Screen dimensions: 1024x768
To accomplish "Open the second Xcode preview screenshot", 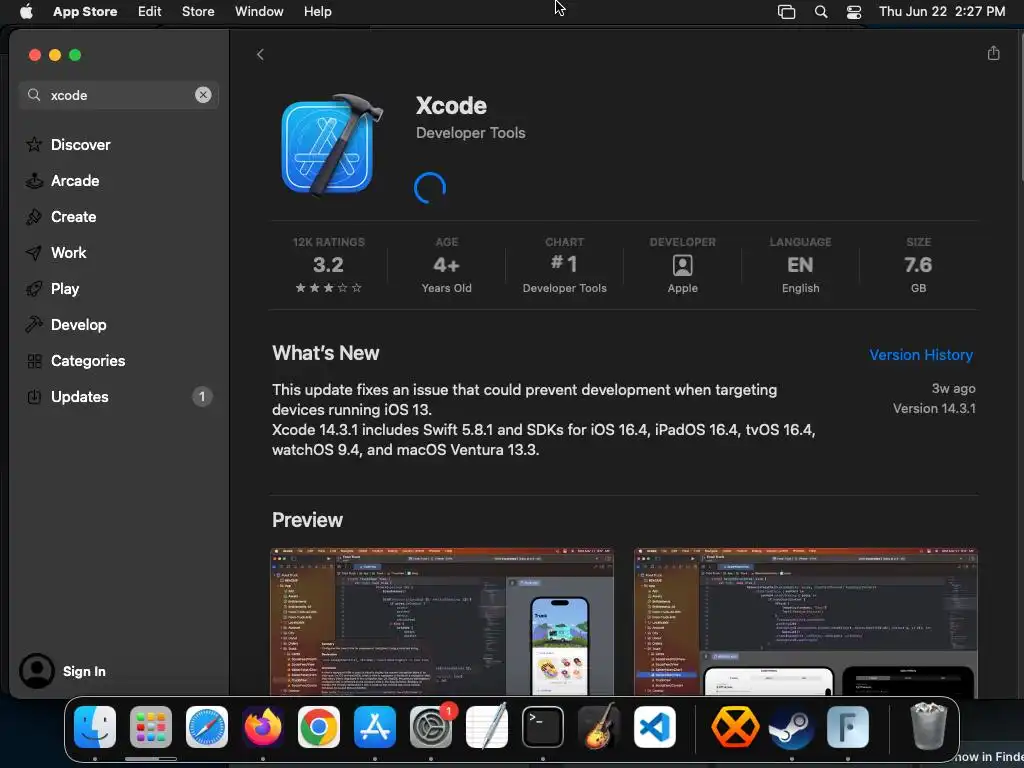I will 805,622.
